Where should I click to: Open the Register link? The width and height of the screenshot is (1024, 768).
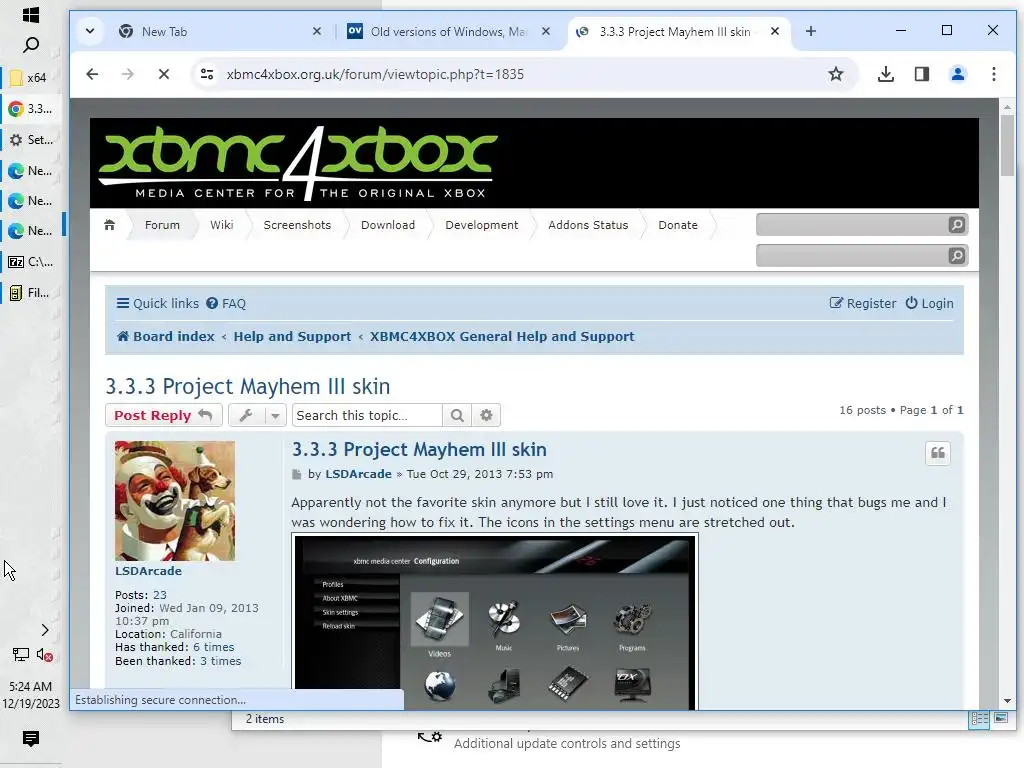pos(863,304)
